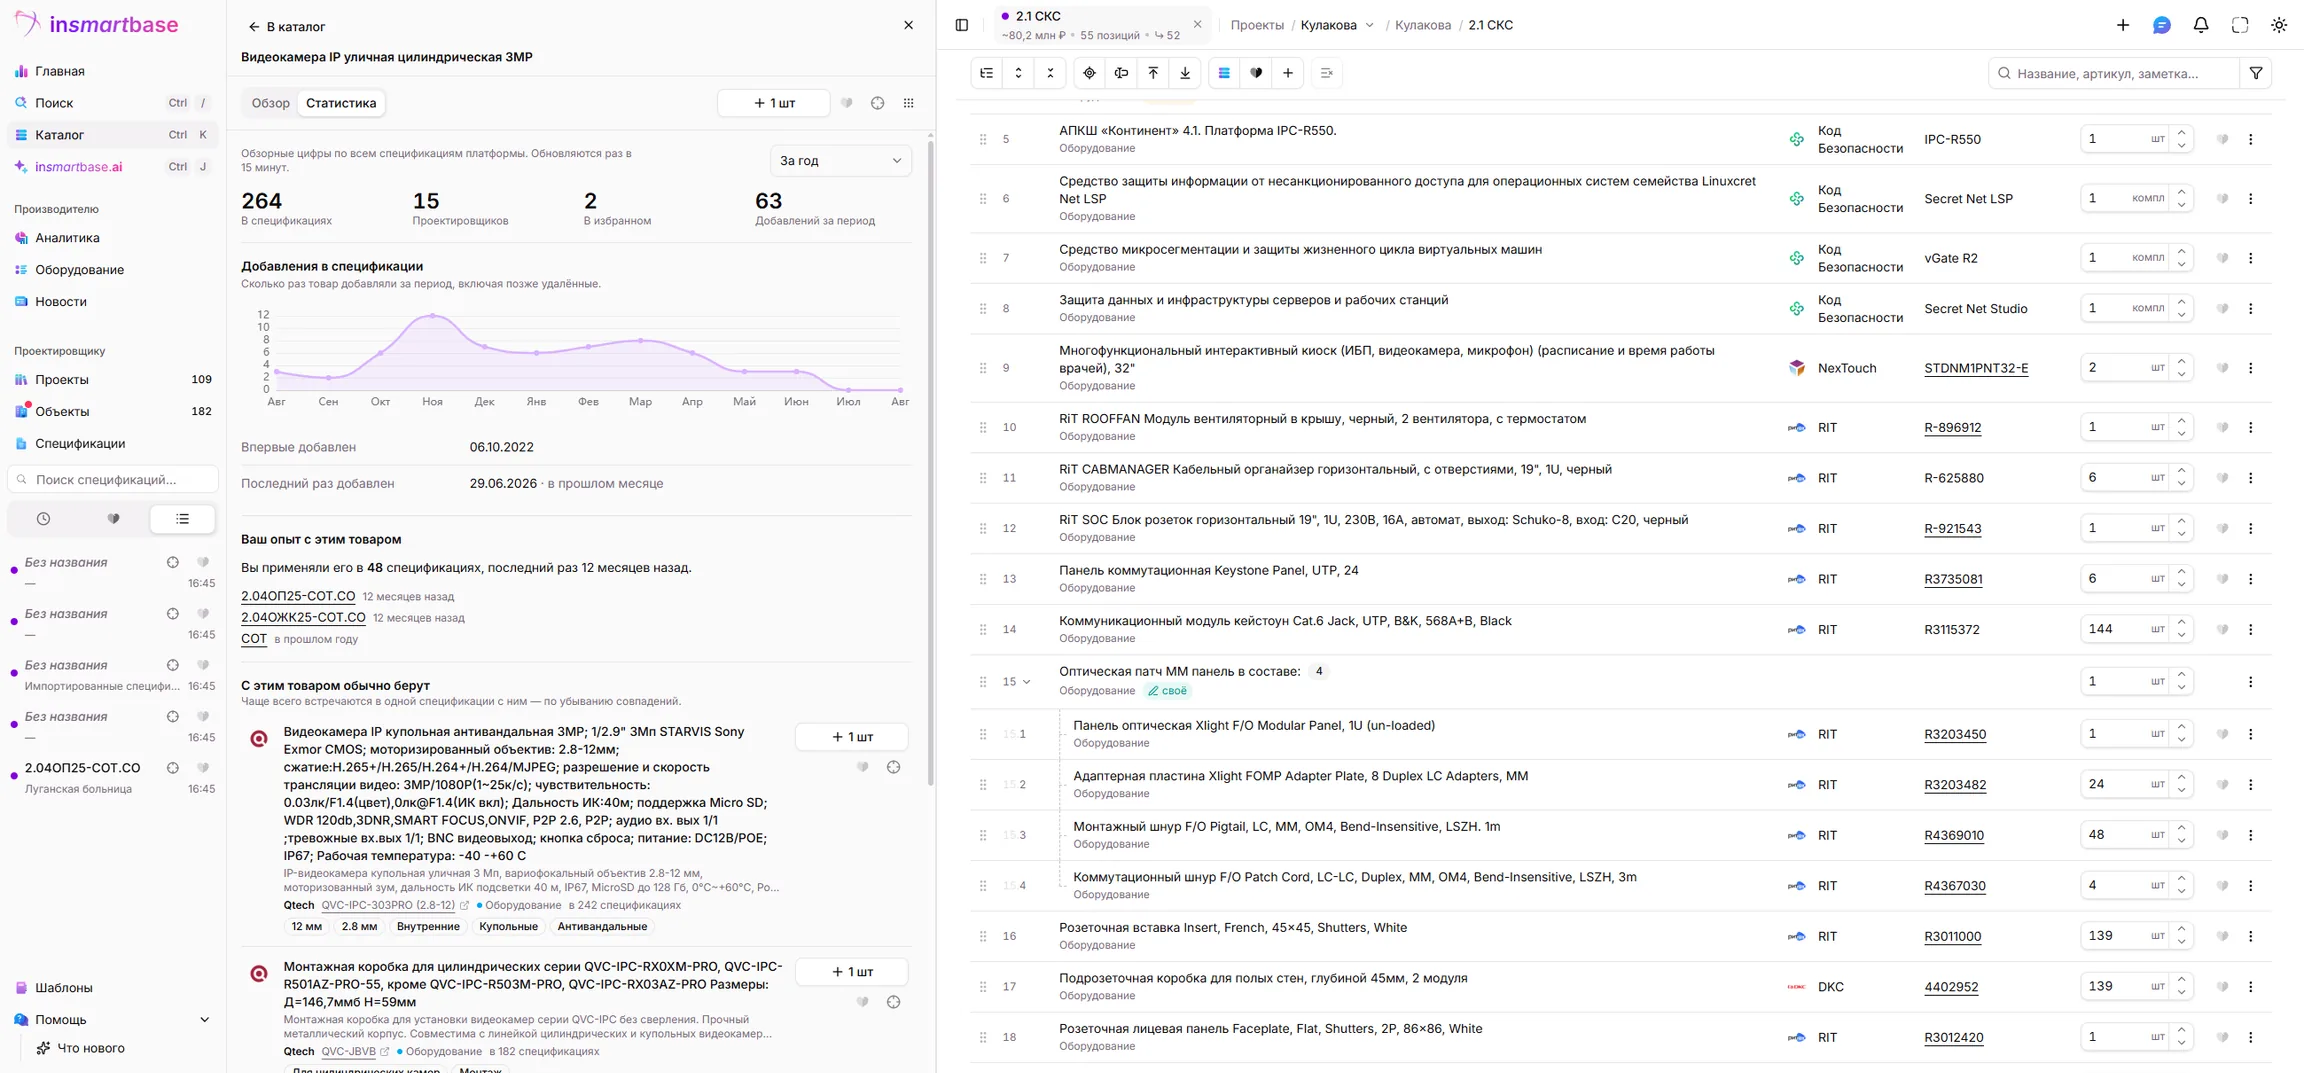The width and height of the screenshot is (2304, 1073).
Task: Favorite the NexTouch kiosk row
Action: click(2222, 368)
